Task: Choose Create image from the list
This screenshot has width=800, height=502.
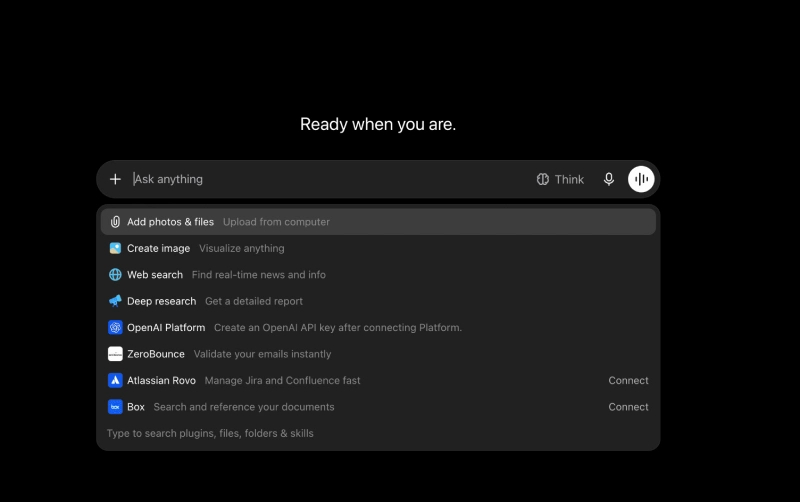Action: coord(378,248)
